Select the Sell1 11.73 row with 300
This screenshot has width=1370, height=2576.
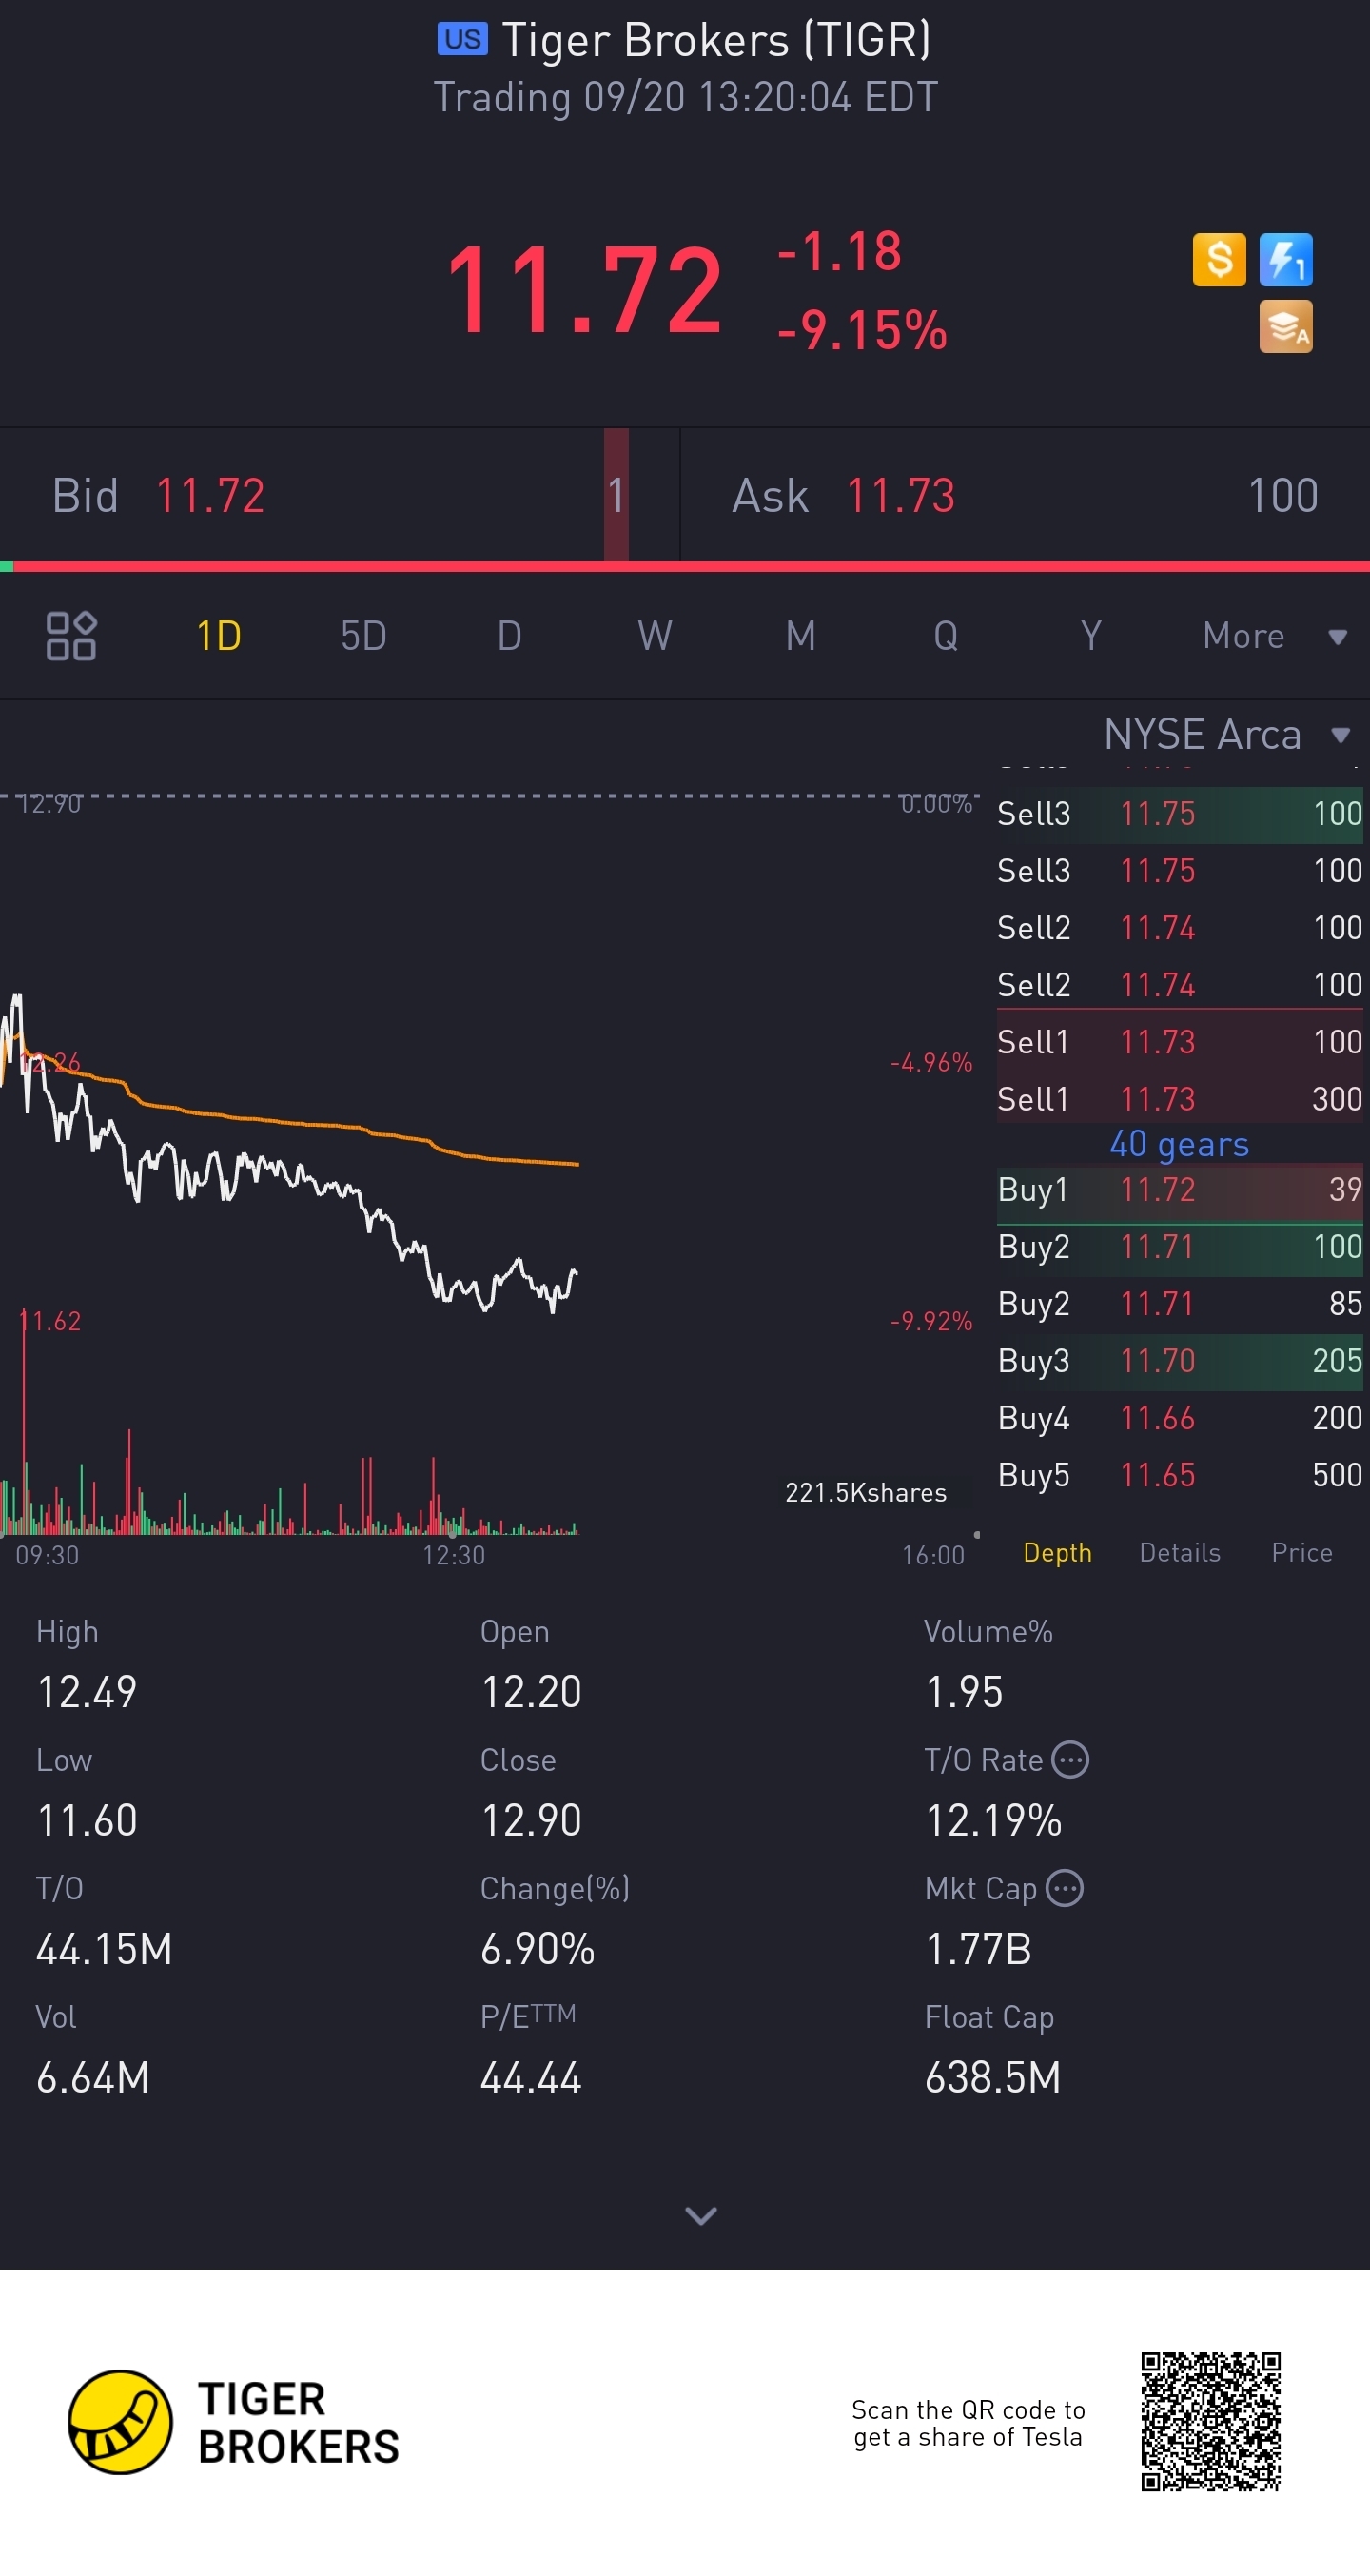[1180, 1099]
